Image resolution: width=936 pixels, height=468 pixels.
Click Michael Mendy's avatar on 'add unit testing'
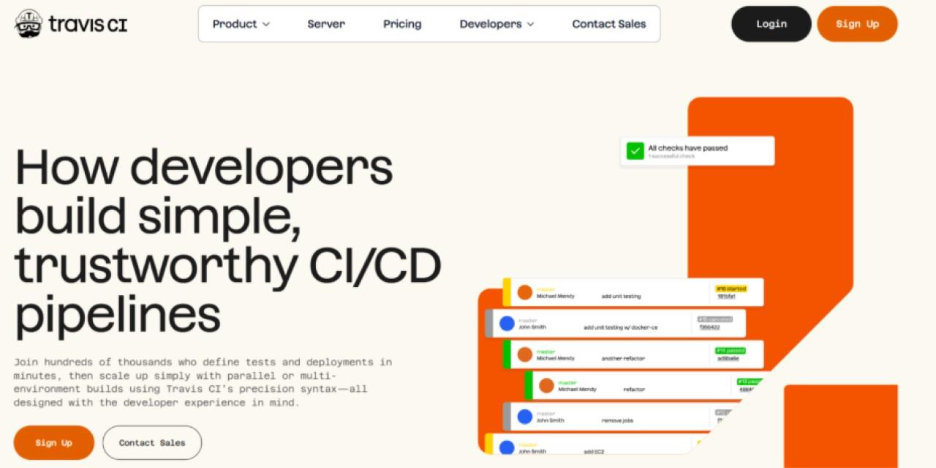525,293
